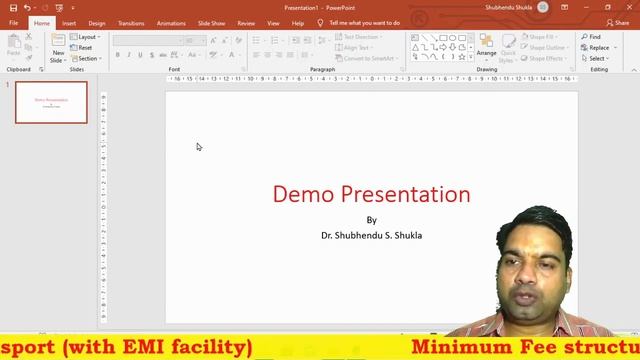This screenshot has width=640, height=360.
Task: Select slide 1 thumbnail
Action: [x=51, y=102]
